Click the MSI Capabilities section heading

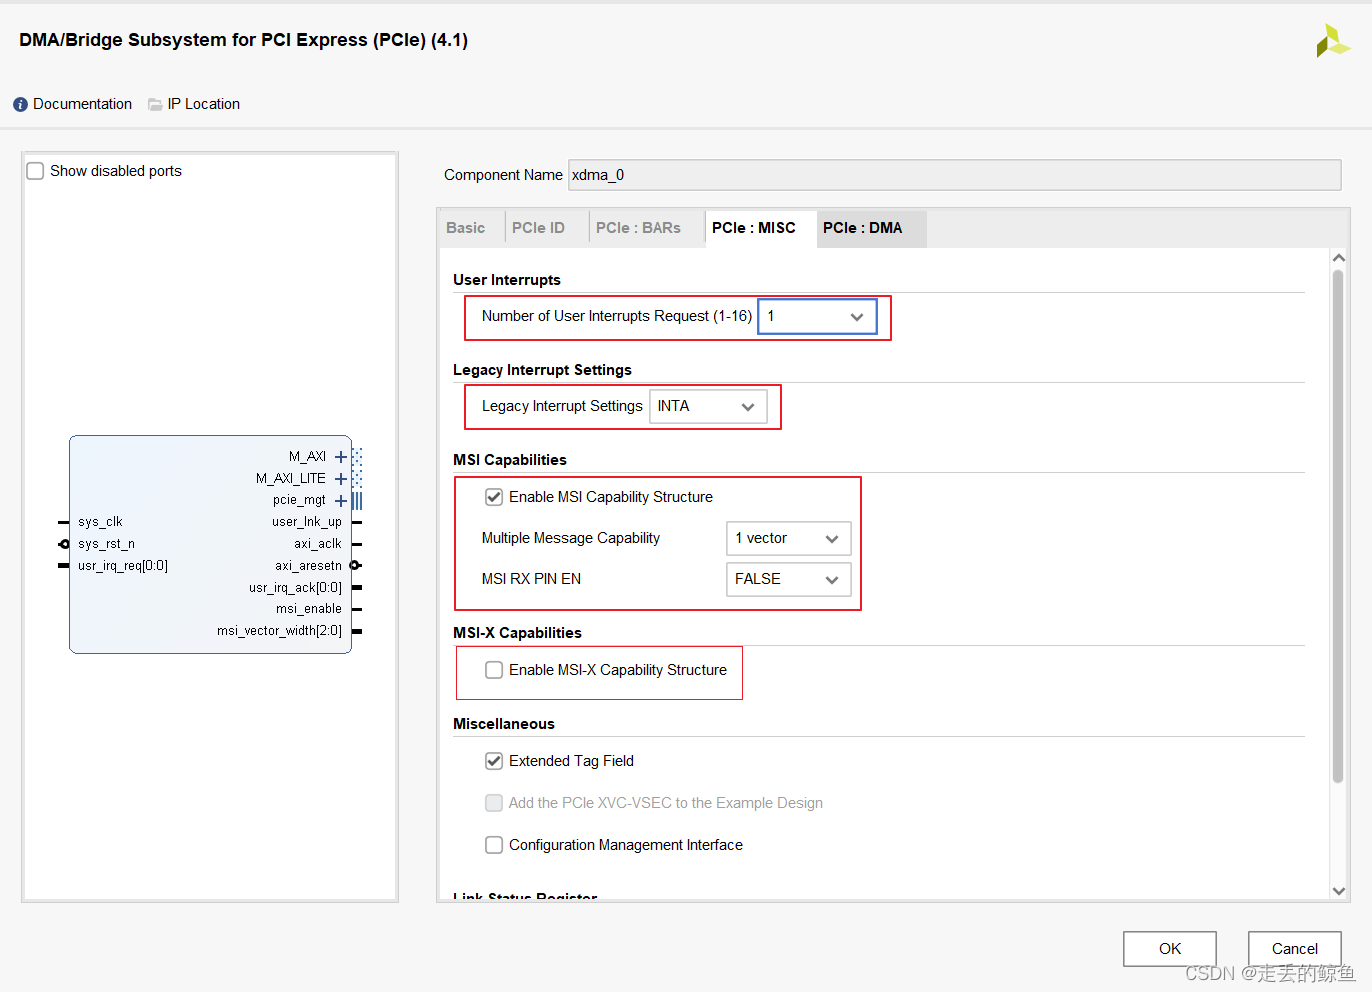coord(510,460)
